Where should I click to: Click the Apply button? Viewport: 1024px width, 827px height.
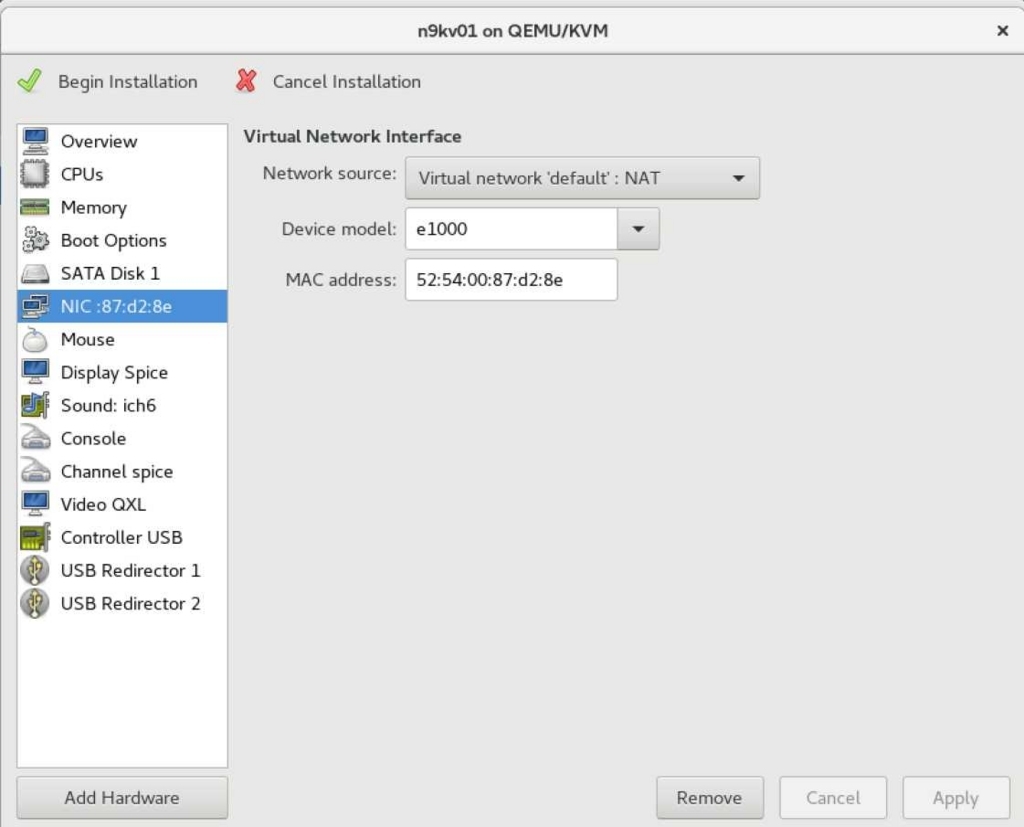tap(956, 798)
